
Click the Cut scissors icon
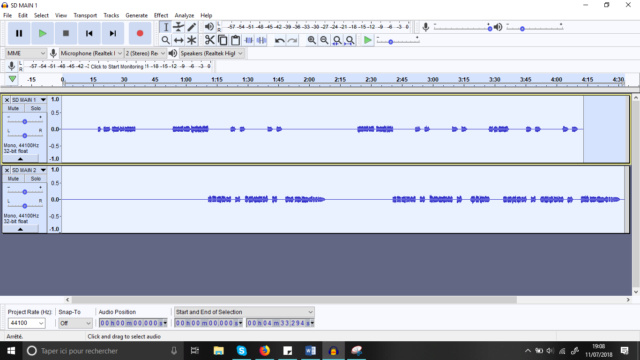pyautogui.click(x=209, y=40)
